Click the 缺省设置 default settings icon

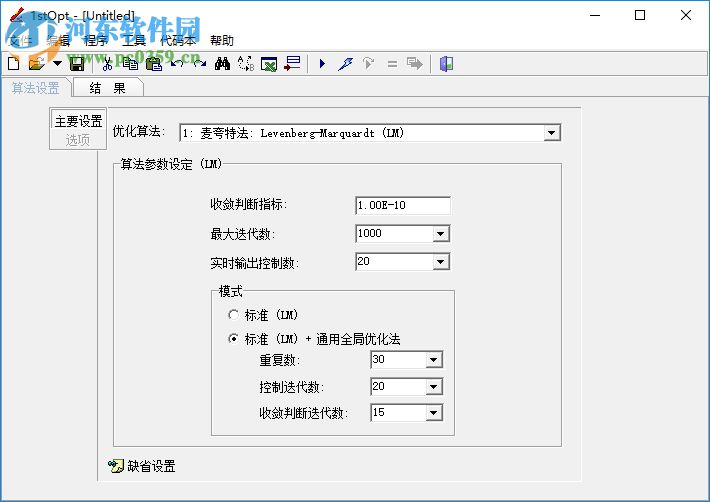pyautogui.click(x=116, y=465)
